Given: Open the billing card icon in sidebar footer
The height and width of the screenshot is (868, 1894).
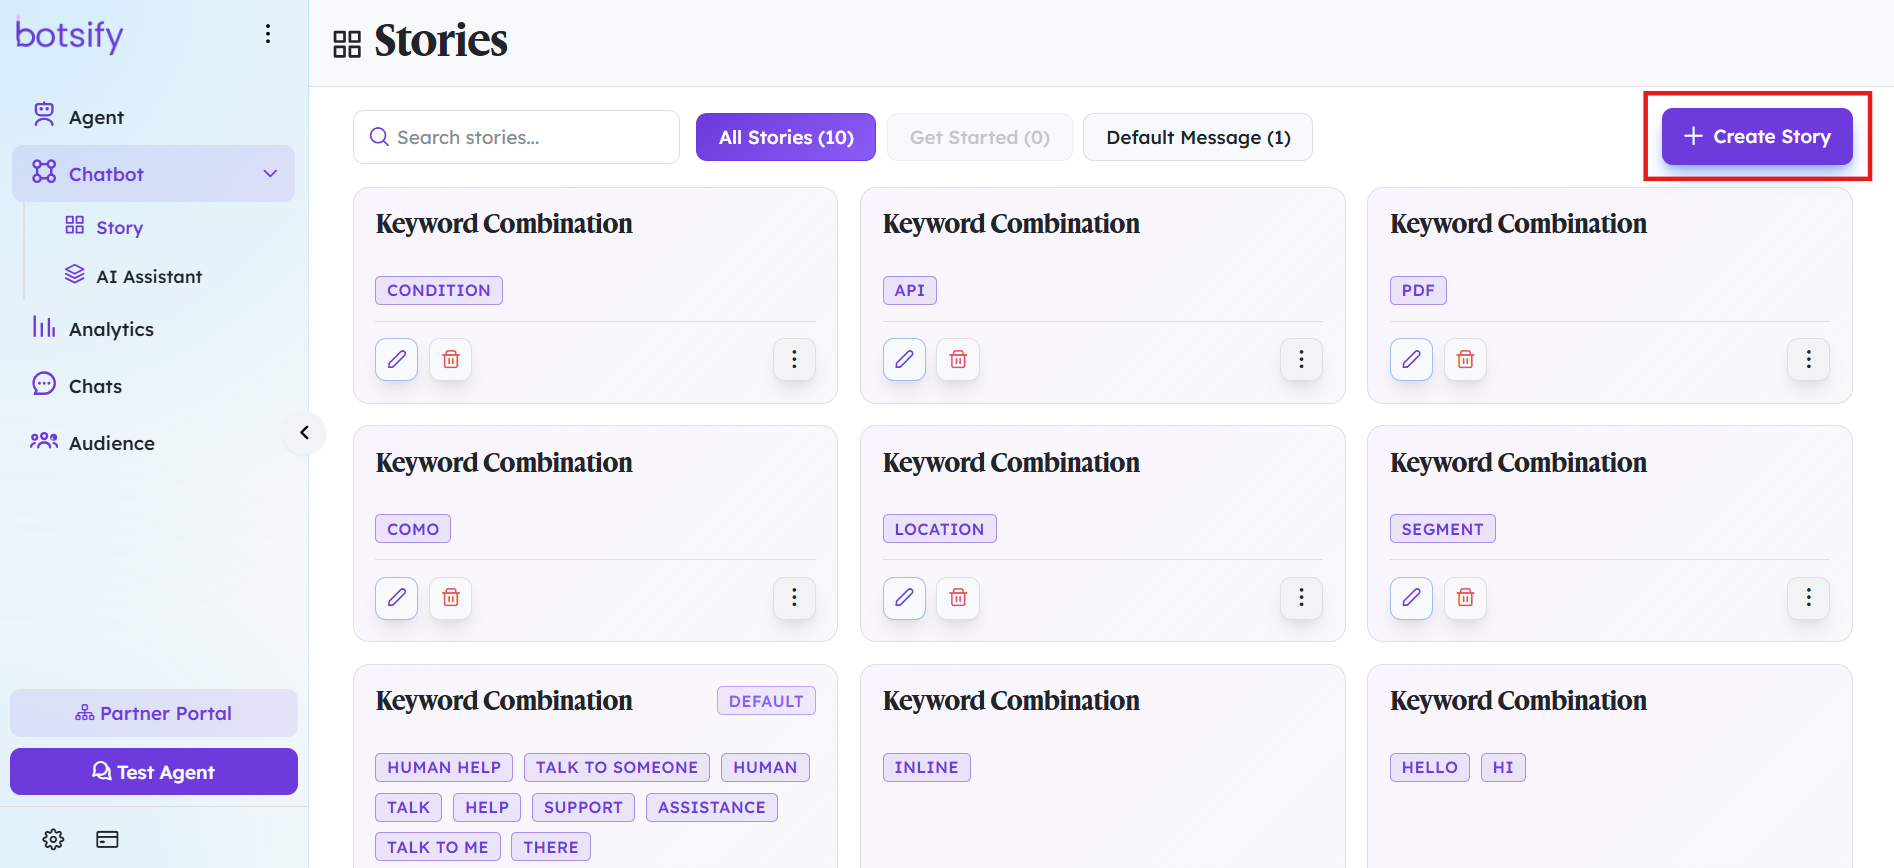Looking at the screenshot, I should tap(107, 839).
